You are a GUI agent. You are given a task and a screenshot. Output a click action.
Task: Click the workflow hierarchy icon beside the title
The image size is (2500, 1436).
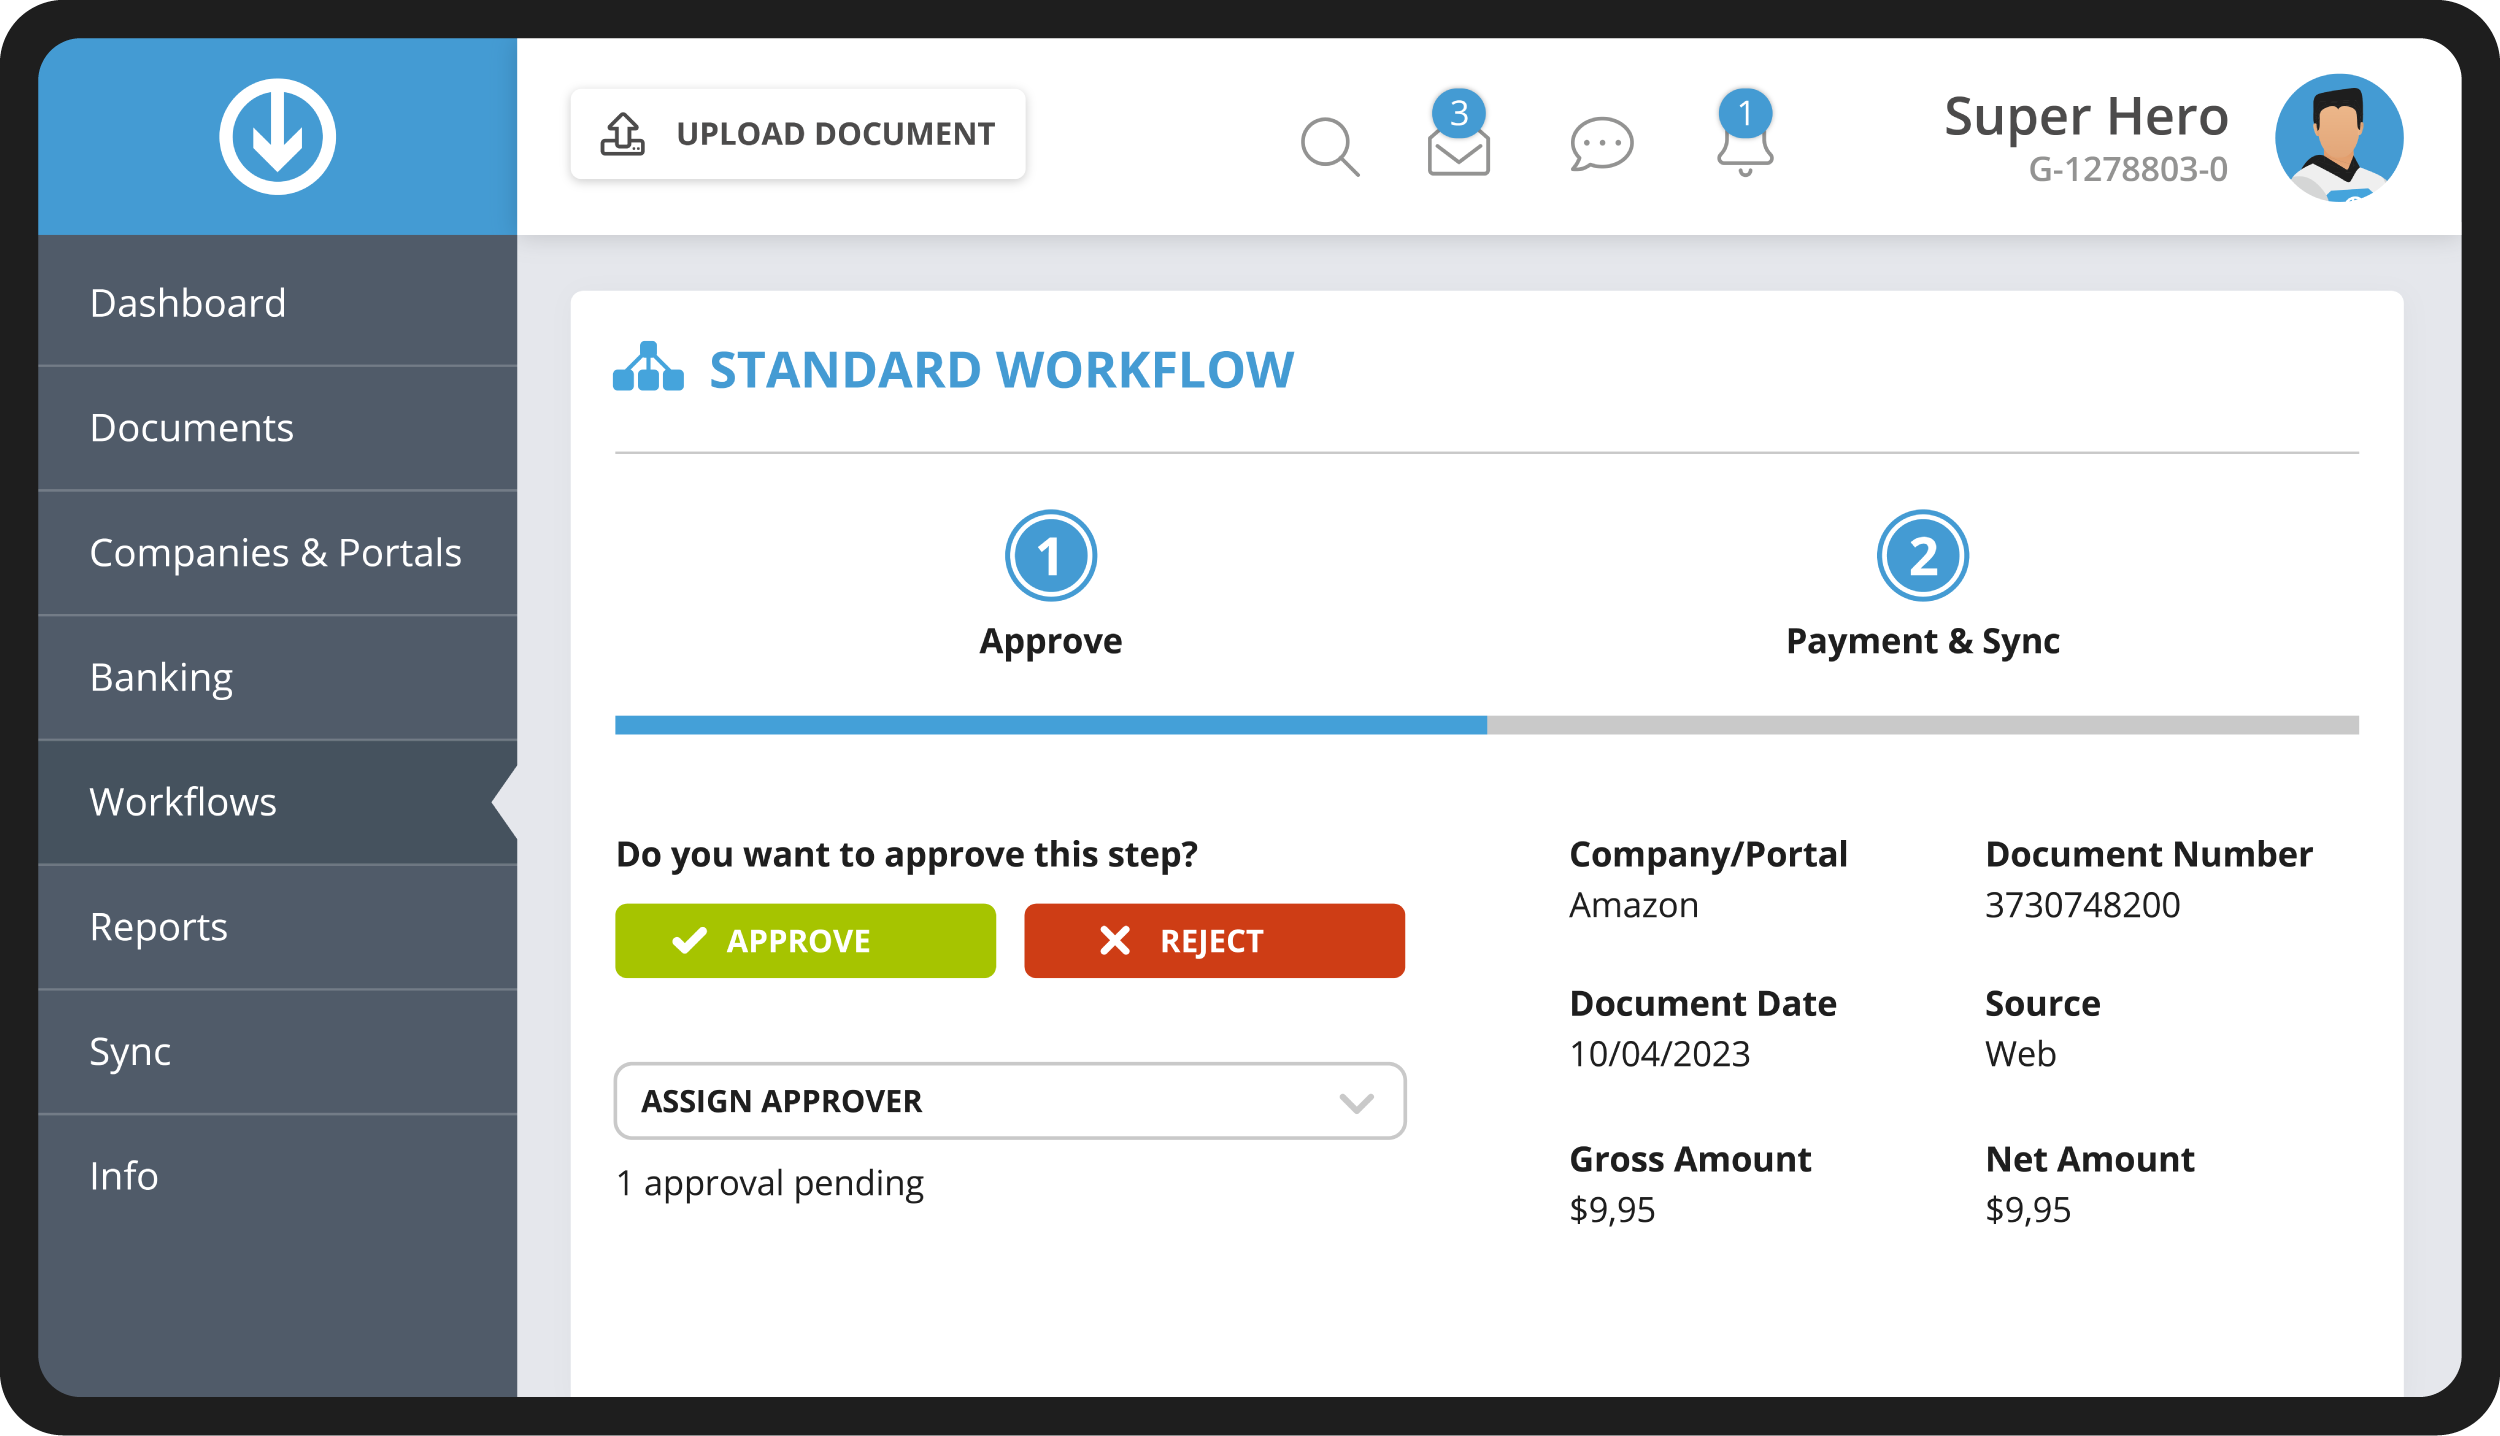tap(648, 367)
